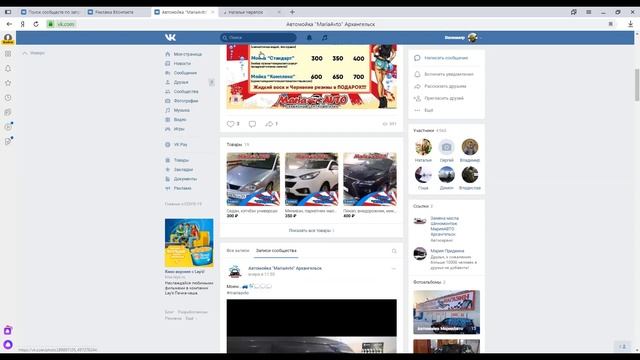The width and height of the screenshot is (640, 360).
Task: Click the green lock icon by vk.com
Action: (x=51, y=24)
